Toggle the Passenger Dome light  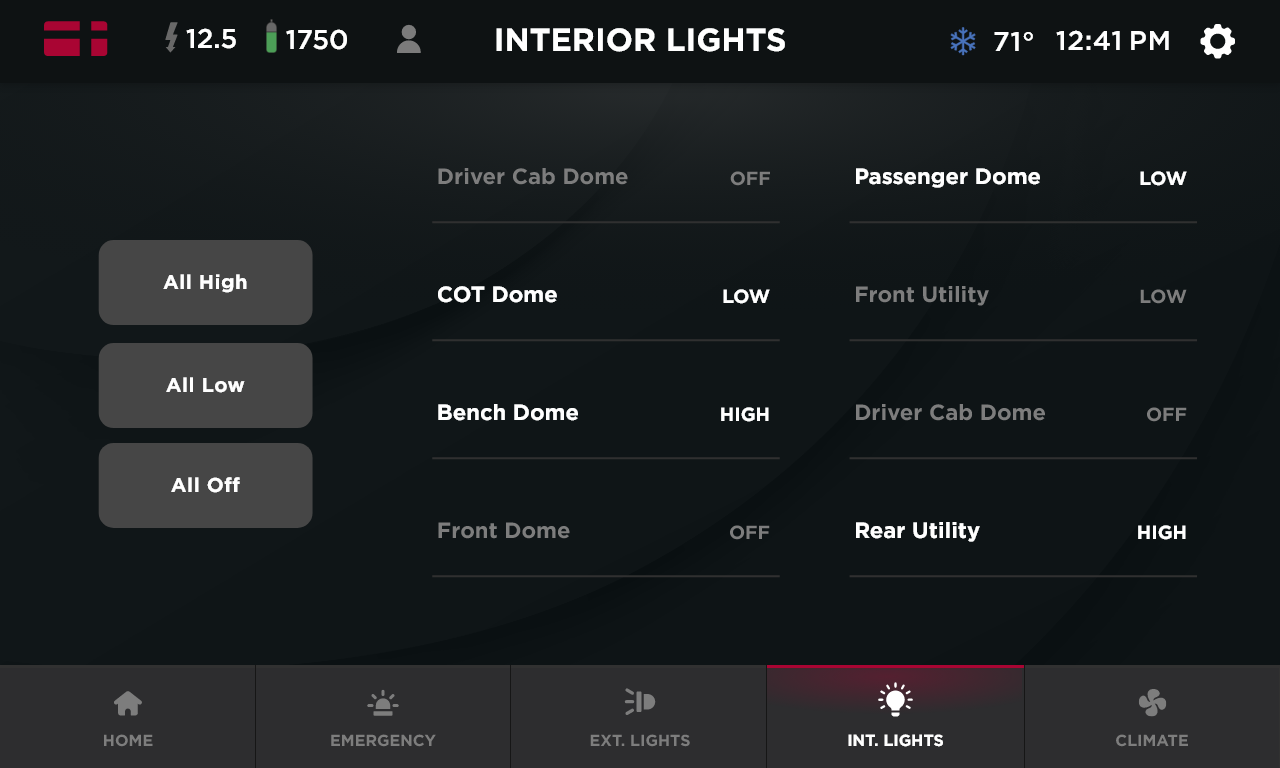(1022, 178)
